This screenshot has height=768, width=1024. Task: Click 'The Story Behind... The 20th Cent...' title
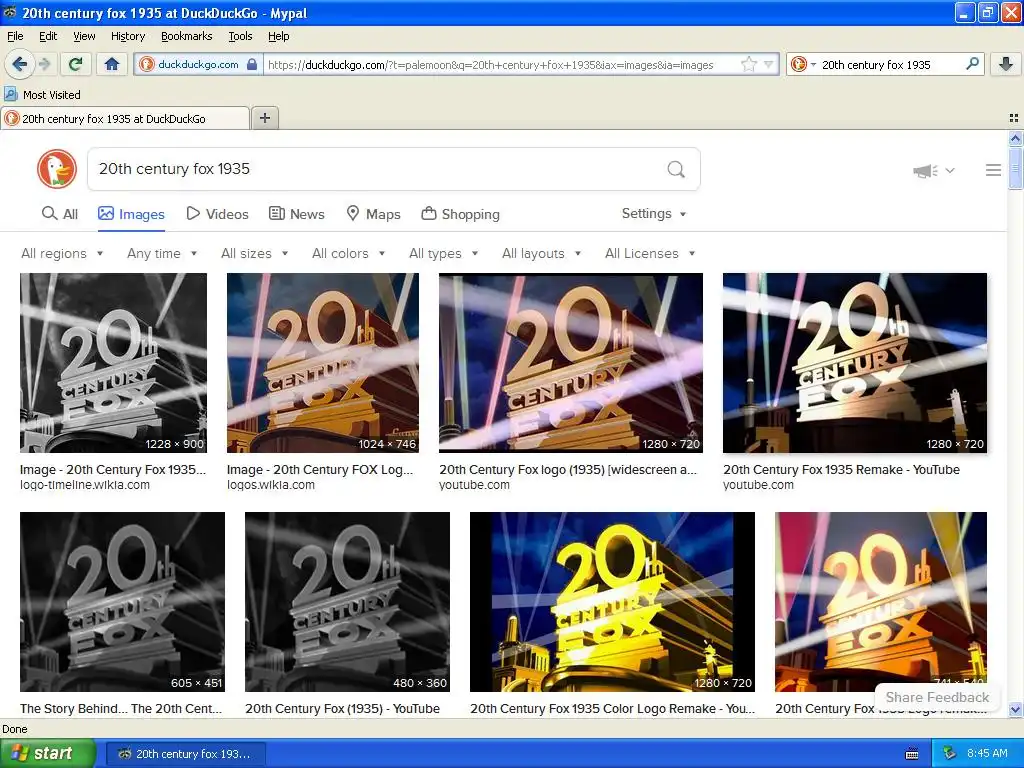pos(121,709)
